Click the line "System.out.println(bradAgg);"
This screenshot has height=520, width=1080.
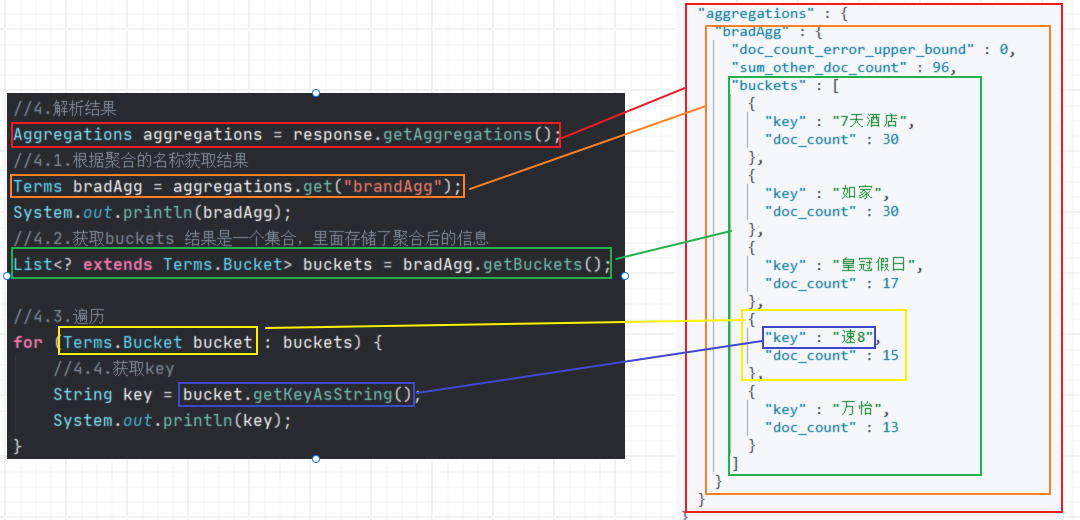[x=152, y=212]
